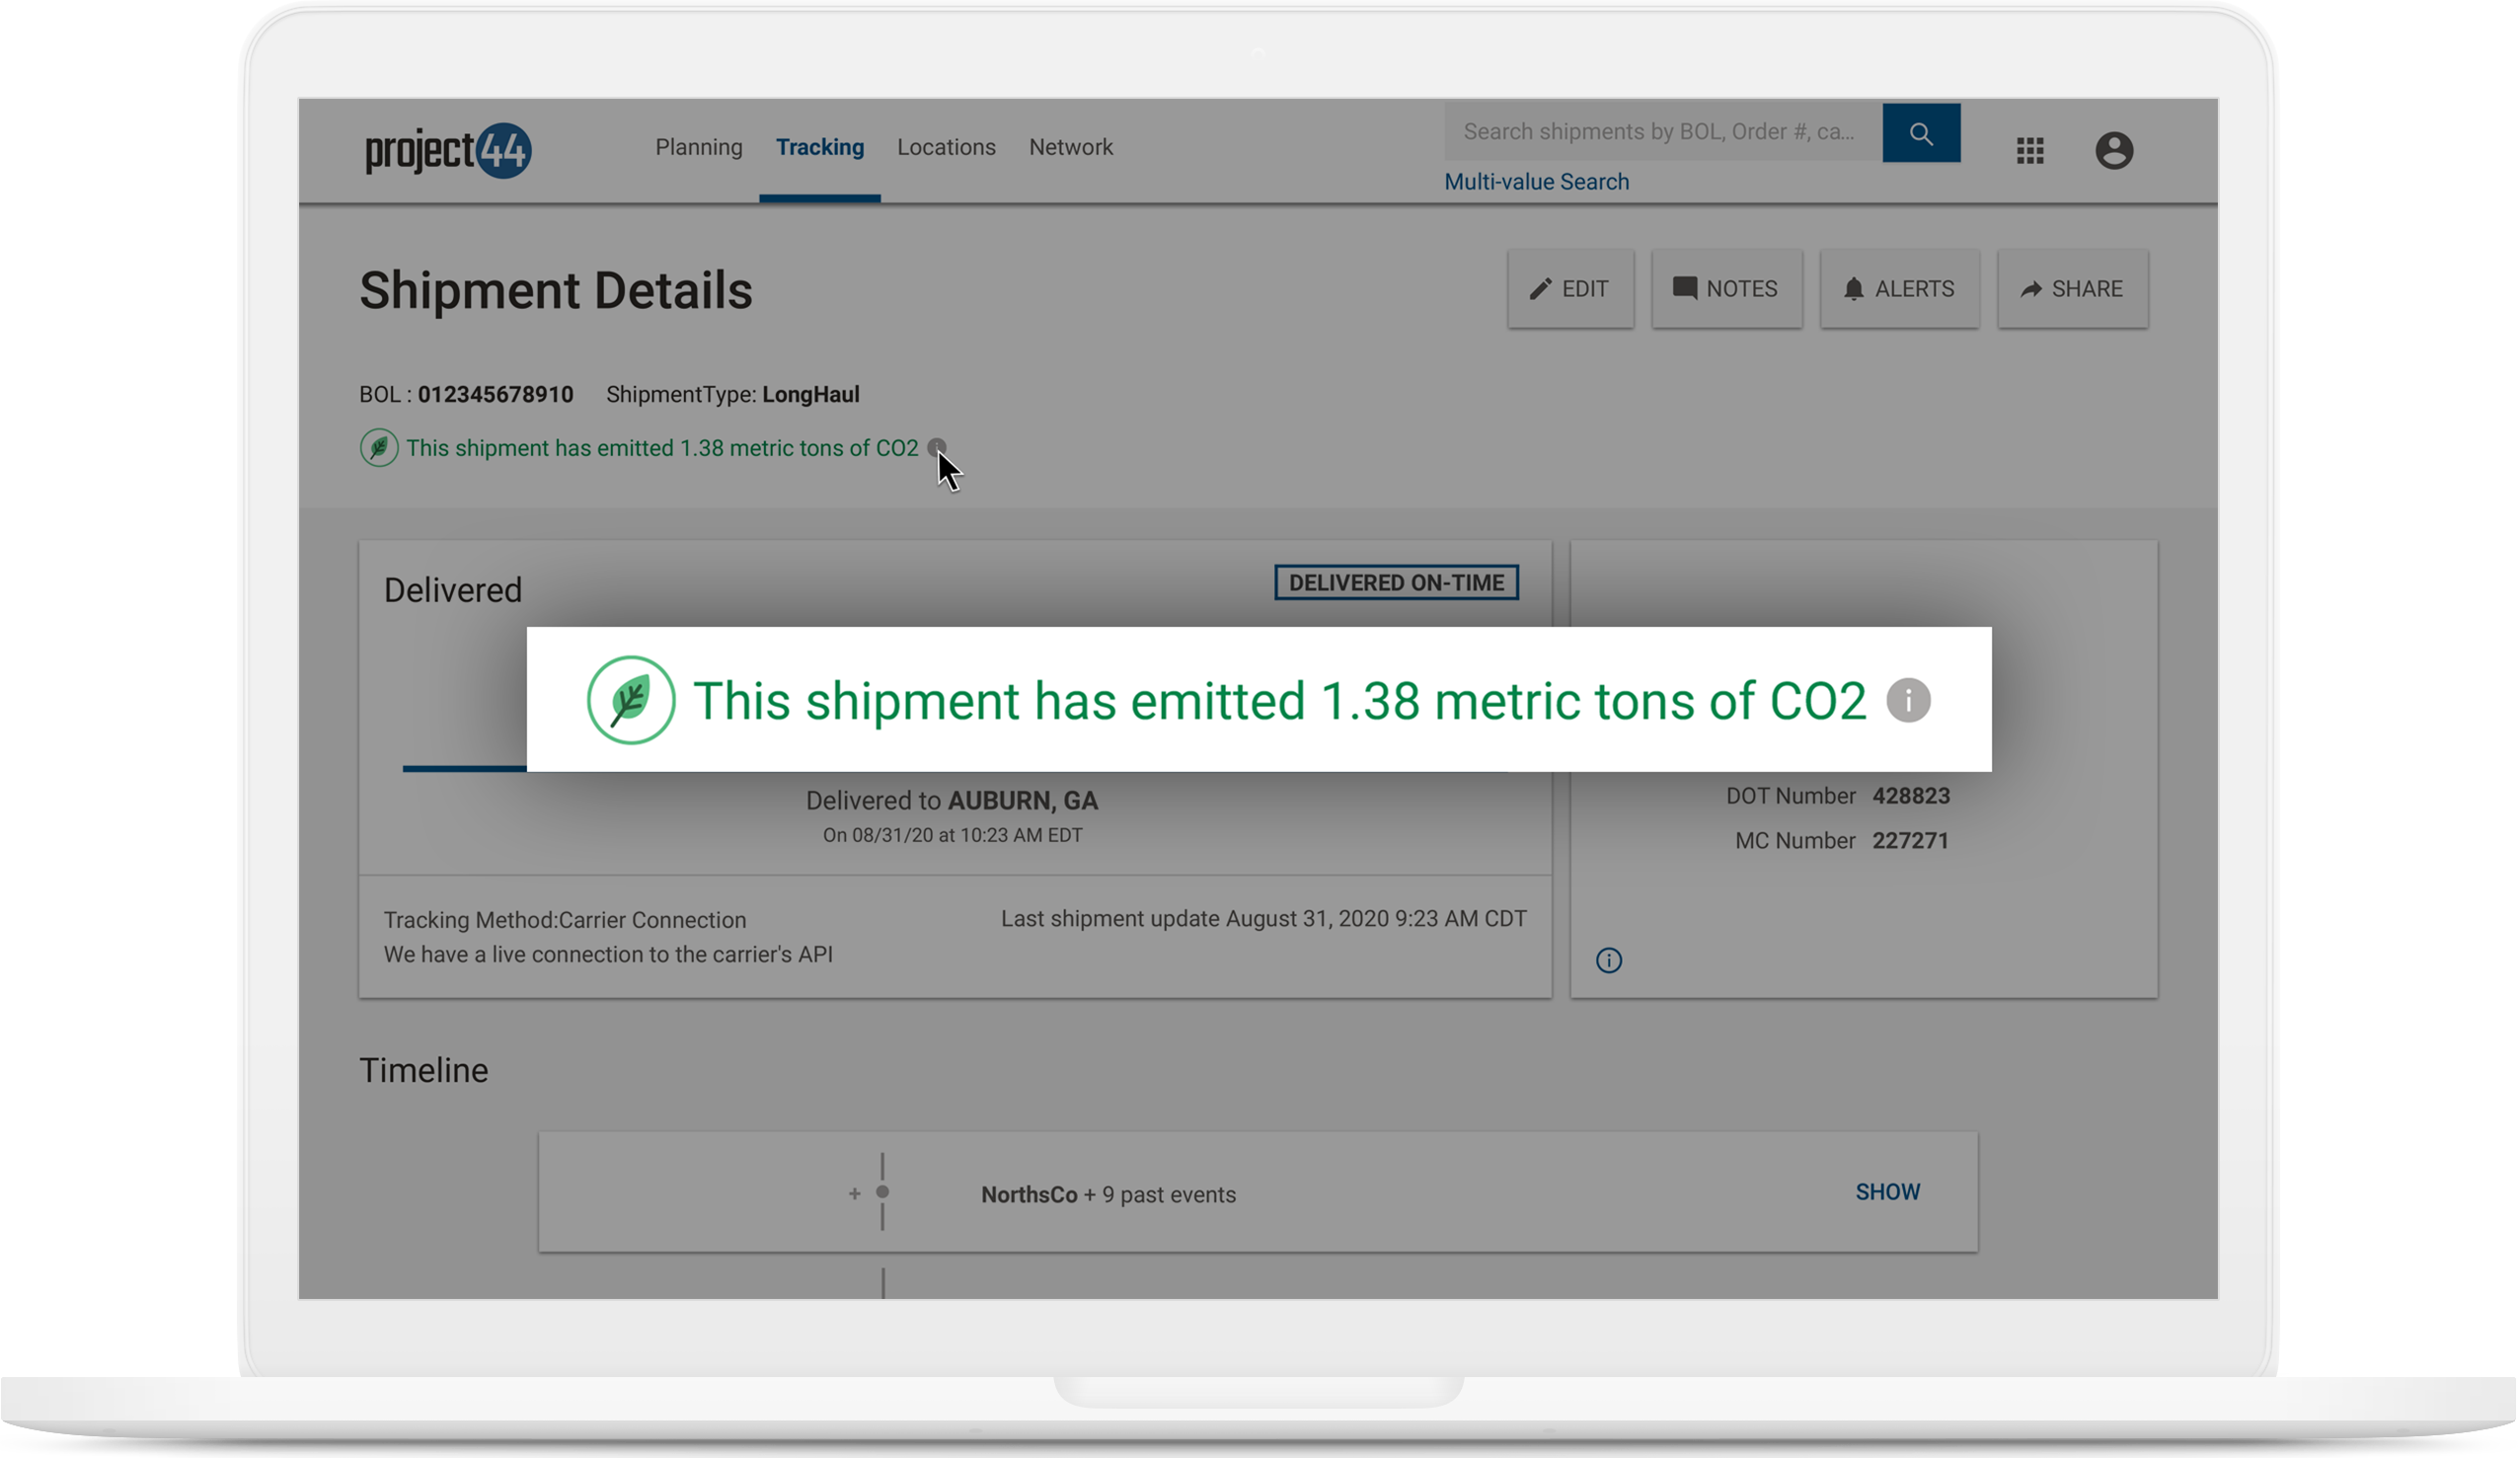Focus the shipment search input field
Image resolution: width=2520 pixels, height=1458 pixels.
tap(1661, 132)
